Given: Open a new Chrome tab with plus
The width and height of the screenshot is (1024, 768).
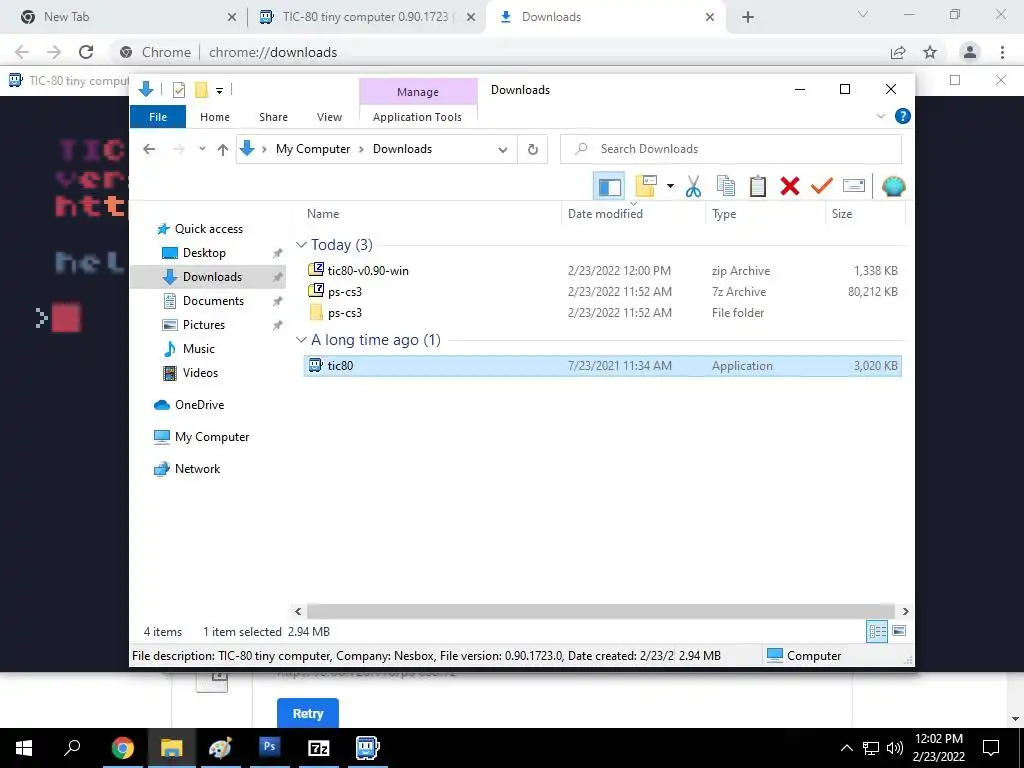Looking at the screenshot, I should click(748, 18).
